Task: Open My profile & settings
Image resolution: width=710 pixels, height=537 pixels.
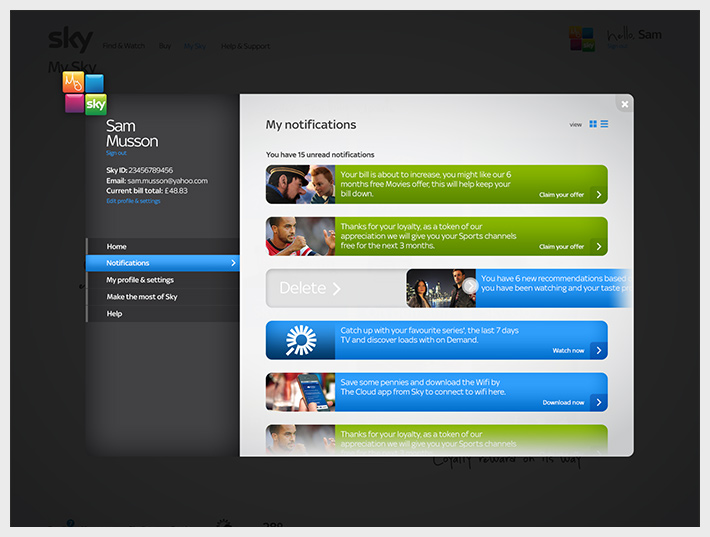Action: [163, 280]
